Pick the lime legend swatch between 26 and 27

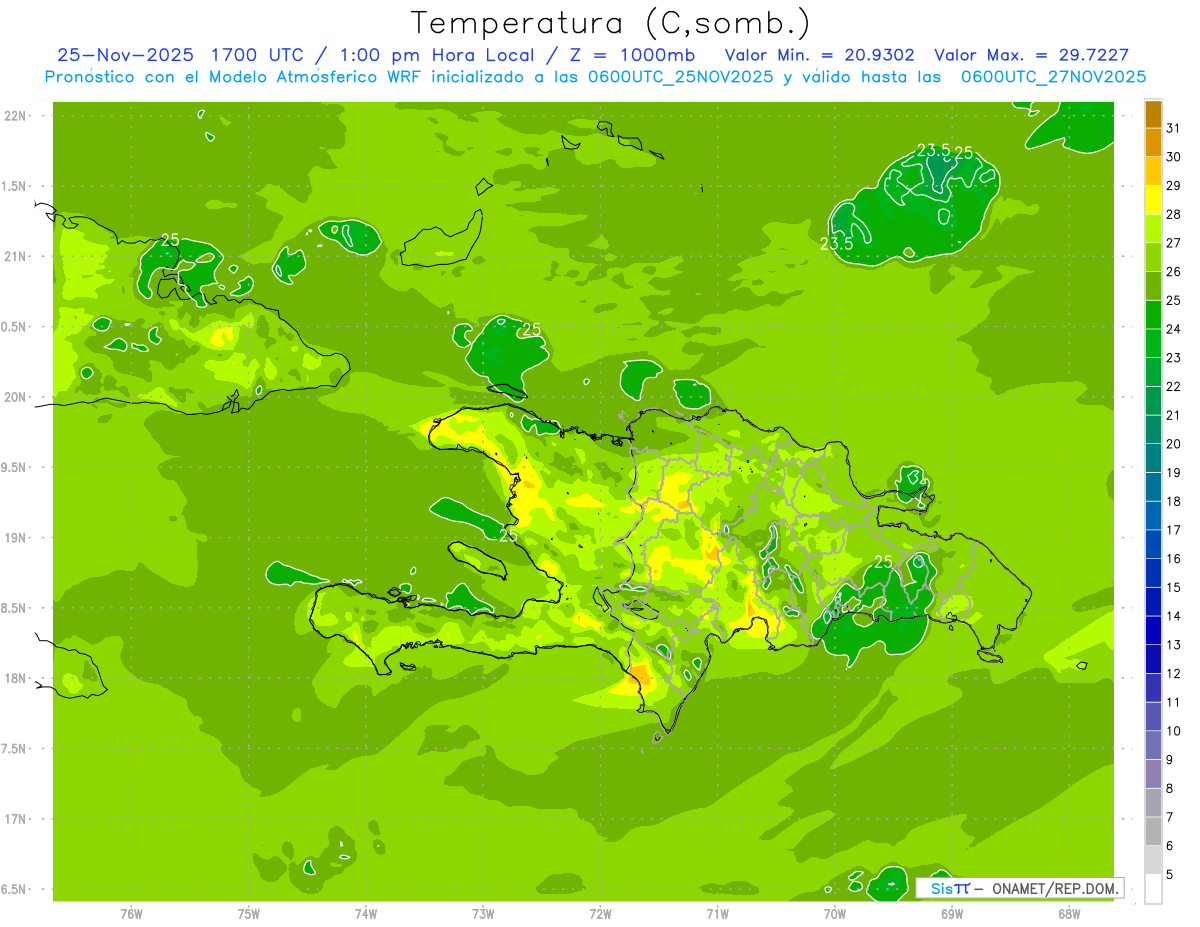pyautogui.click(x=1153, y=257)
